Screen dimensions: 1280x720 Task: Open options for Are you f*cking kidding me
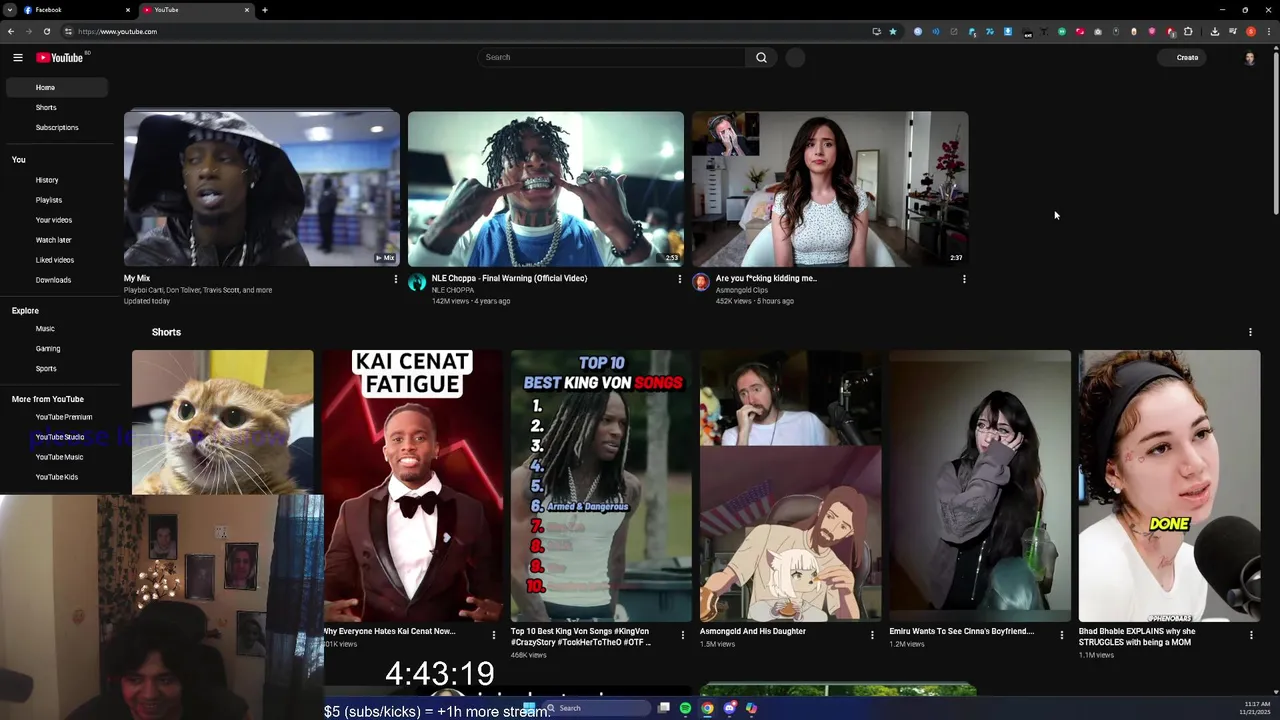click(x=963, y=279)
